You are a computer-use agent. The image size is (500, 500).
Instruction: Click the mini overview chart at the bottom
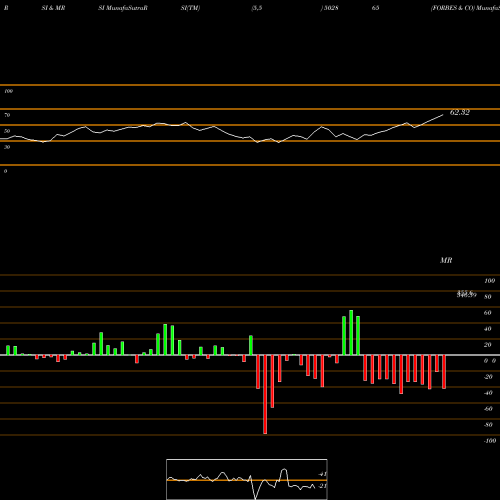(x=247, y=479)
